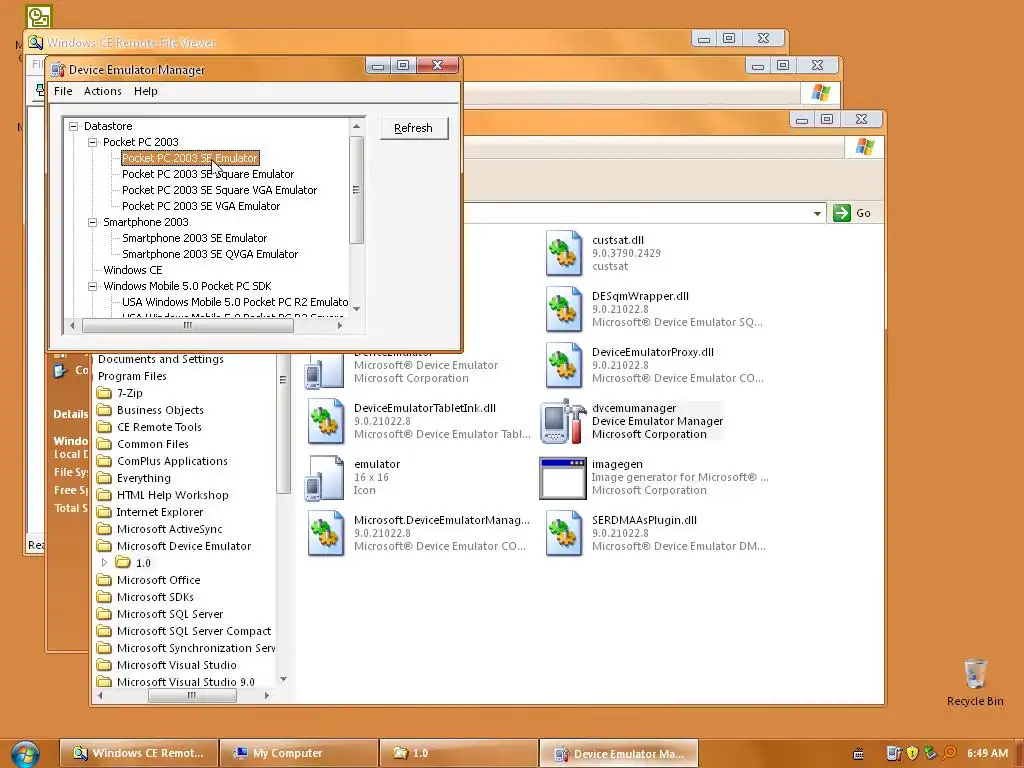Collapse the Datastore tree node
Image resolution: width=1024 pixels, height=768 pixels.
(x=74, y=126)
